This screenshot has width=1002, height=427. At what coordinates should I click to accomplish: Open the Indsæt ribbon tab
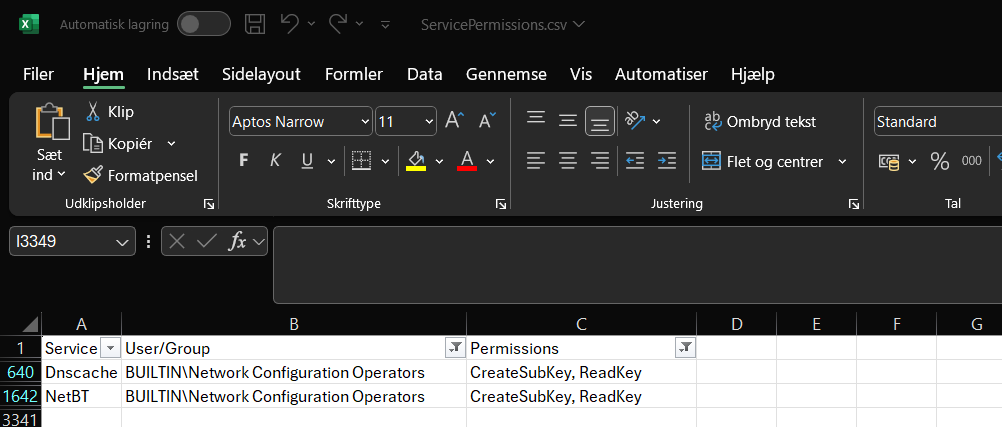(x=173, y=74)
